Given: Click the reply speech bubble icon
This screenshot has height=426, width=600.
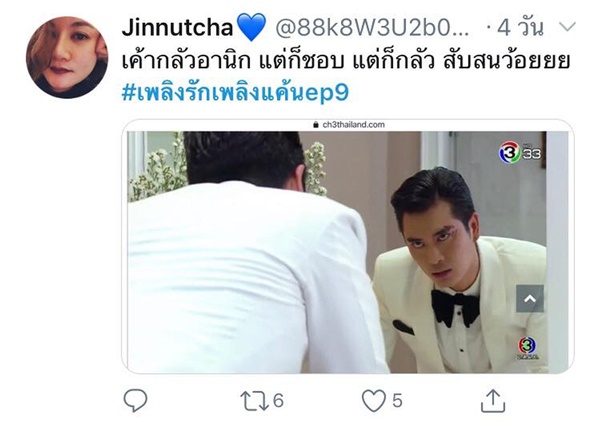Looking at the screenshot, I should pyautogui.click(x=135, y=400).
